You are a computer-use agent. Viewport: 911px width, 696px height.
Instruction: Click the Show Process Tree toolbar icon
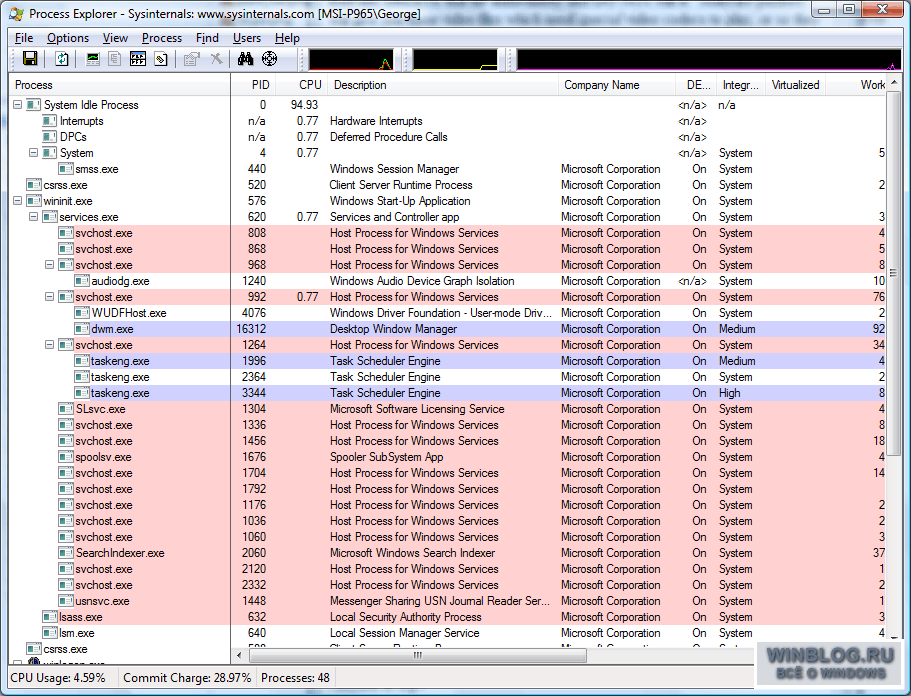pyautogui.click(x=115, y=59)
